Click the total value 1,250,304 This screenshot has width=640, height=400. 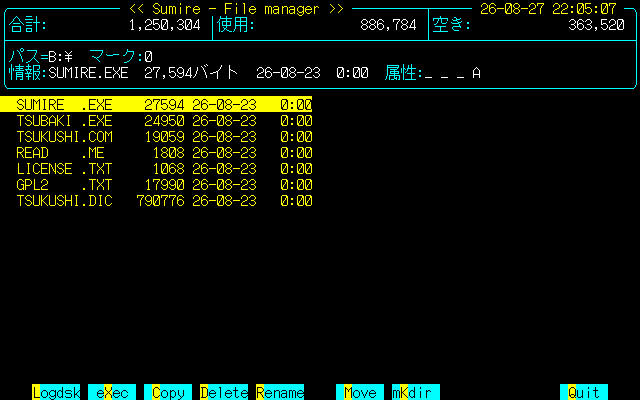tap(164, 25)
